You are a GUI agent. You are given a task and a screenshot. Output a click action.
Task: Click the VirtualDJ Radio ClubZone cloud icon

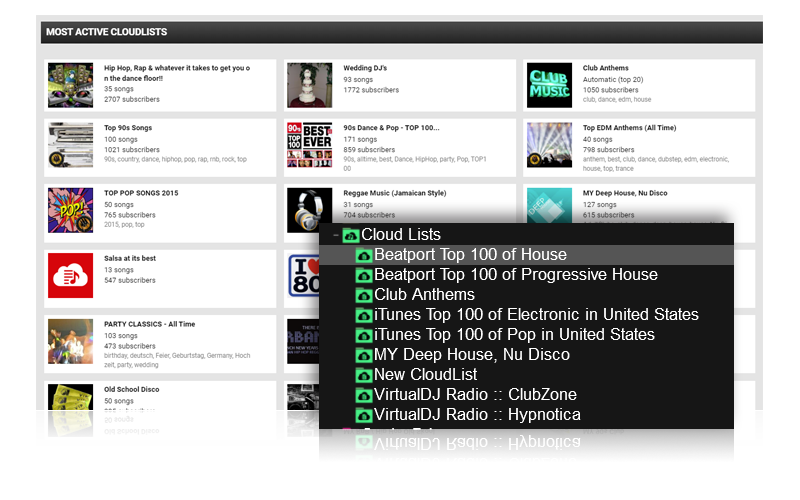click(x=364, y=395)
